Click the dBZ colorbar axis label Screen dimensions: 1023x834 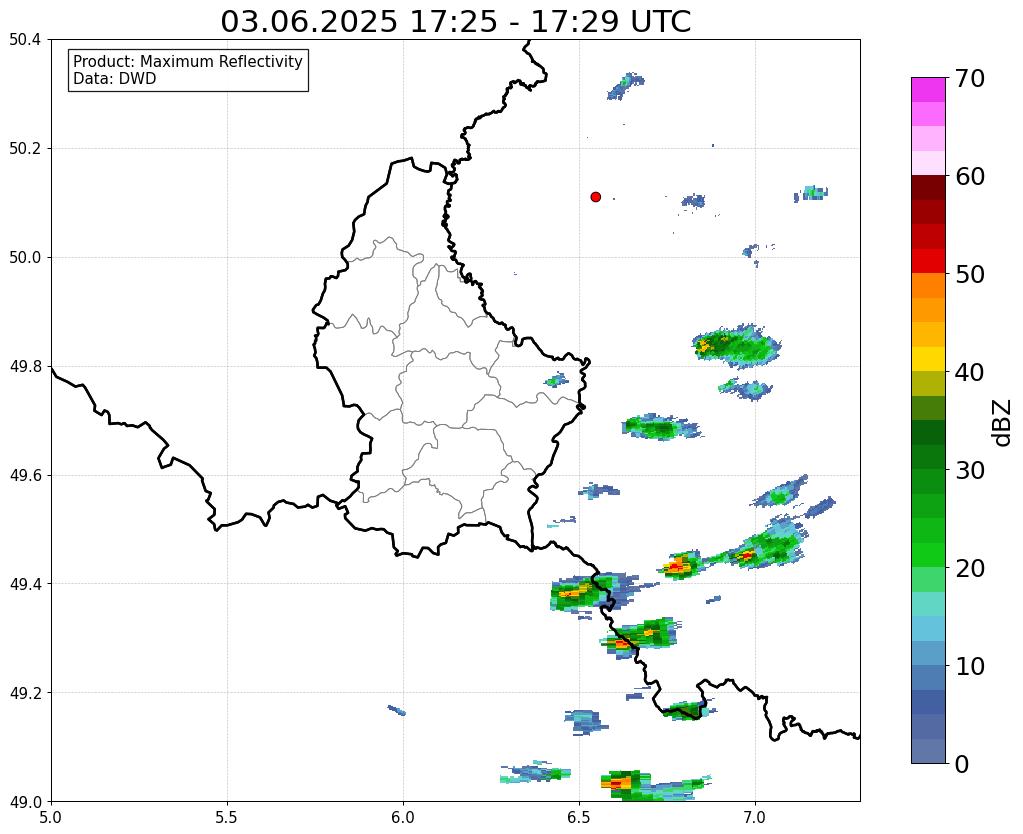click(1003, 423)
